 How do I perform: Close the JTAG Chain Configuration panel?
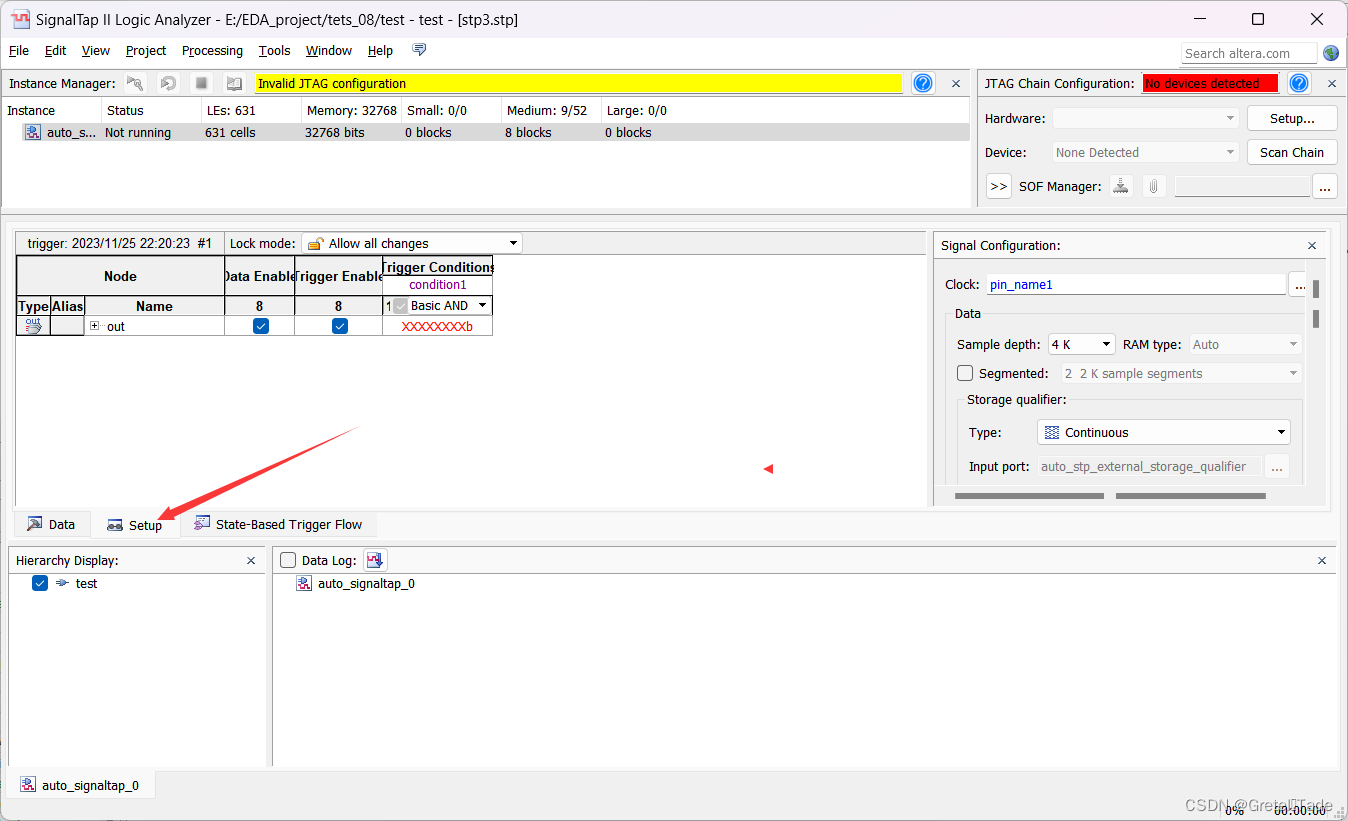coord(1331,83)
